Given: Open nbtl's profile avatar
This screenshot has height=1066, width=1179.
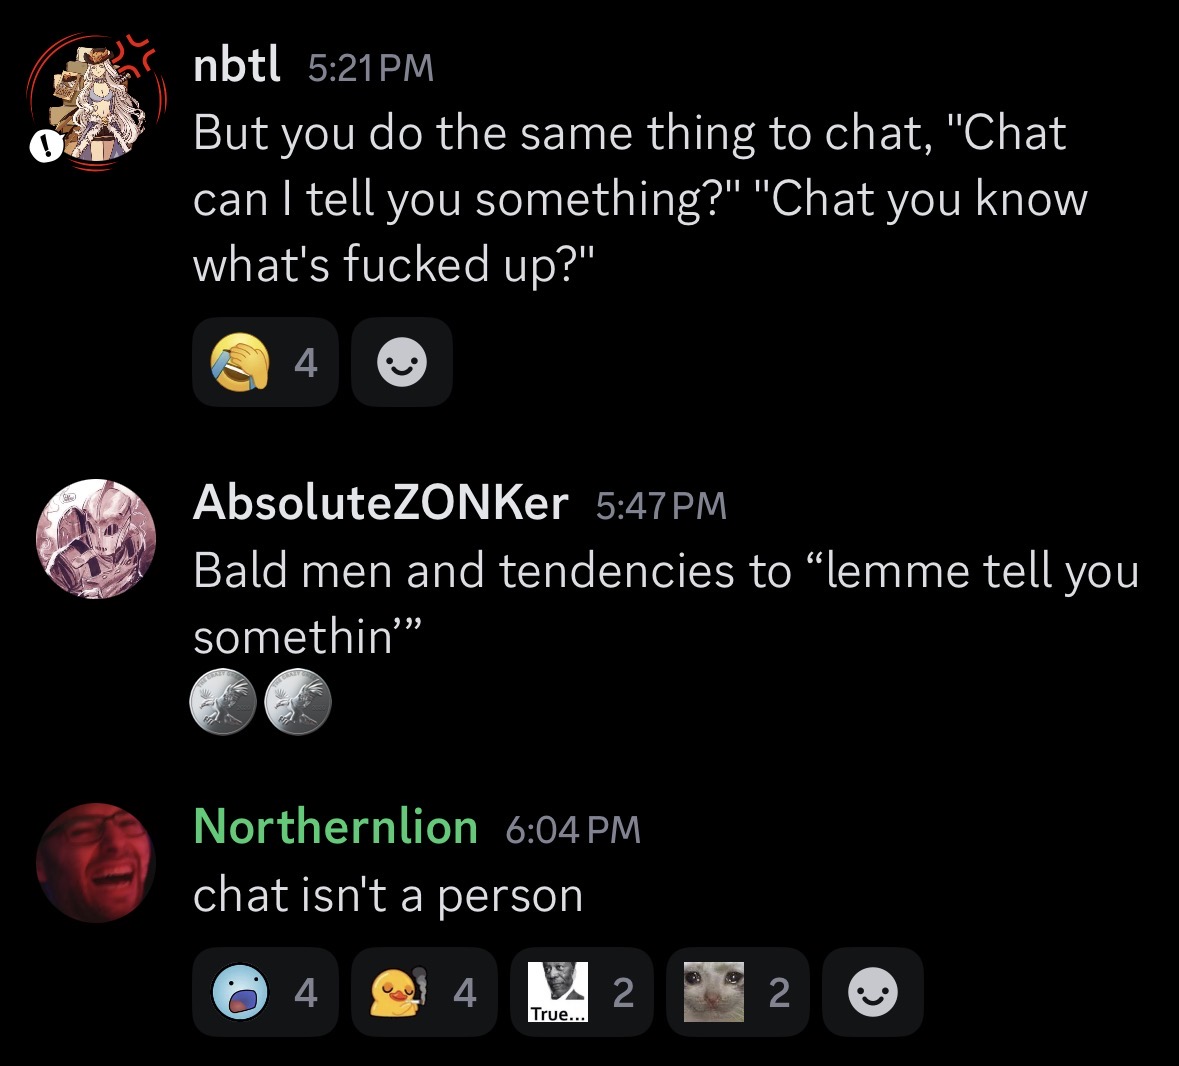Looking at the screenshot, I should pyautogui.click(x=96, y=102).
